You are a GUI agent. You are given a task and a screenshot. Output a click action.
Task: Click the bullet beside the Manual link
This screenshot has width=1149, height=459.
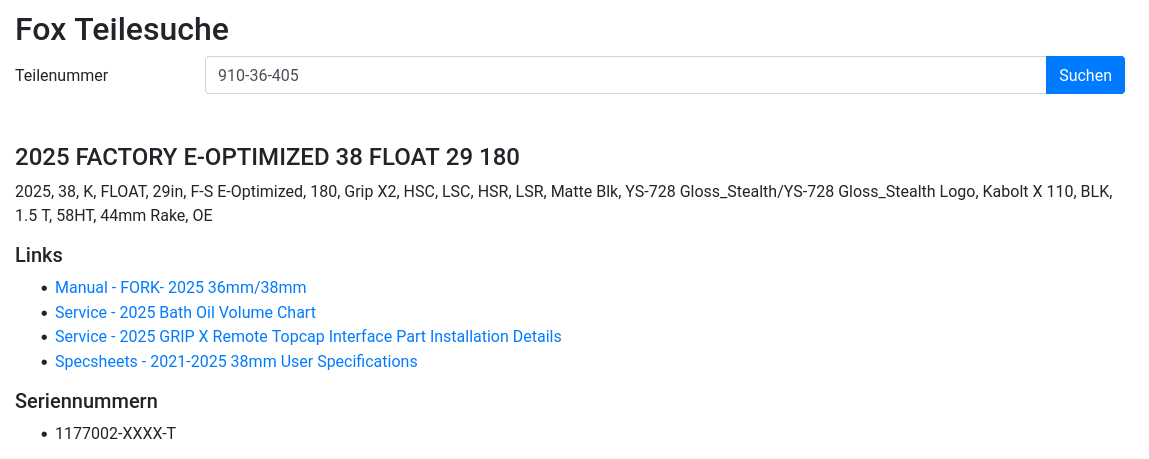point(44,288)
